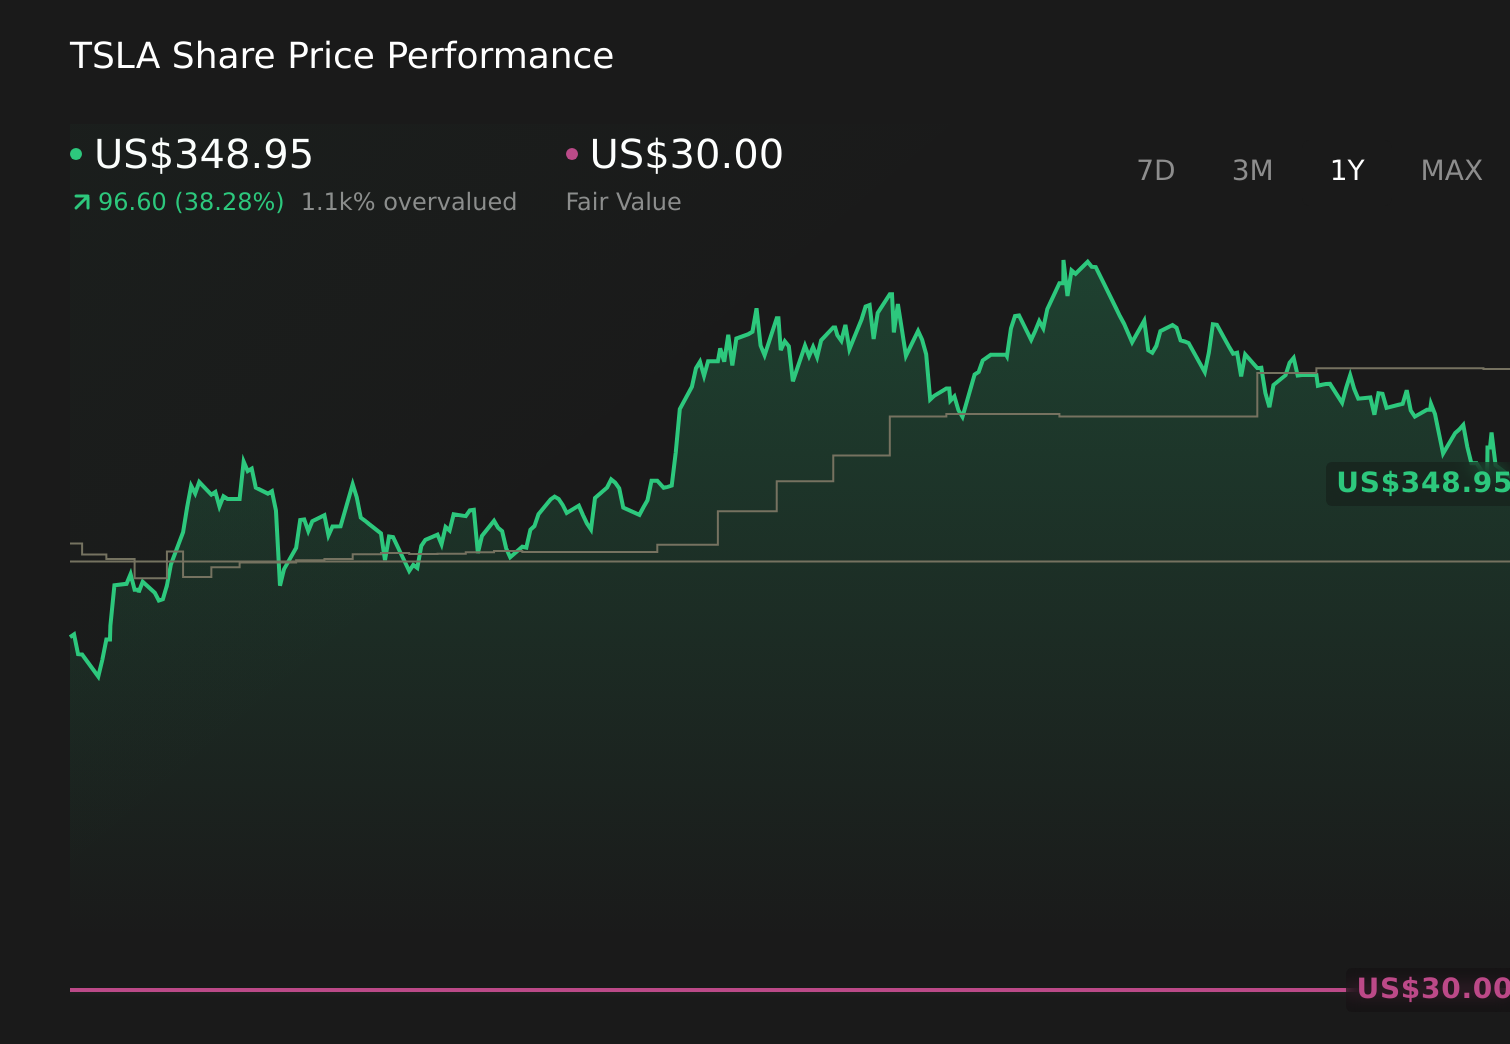Switch to the 7D time range

tap(1156, 170)
